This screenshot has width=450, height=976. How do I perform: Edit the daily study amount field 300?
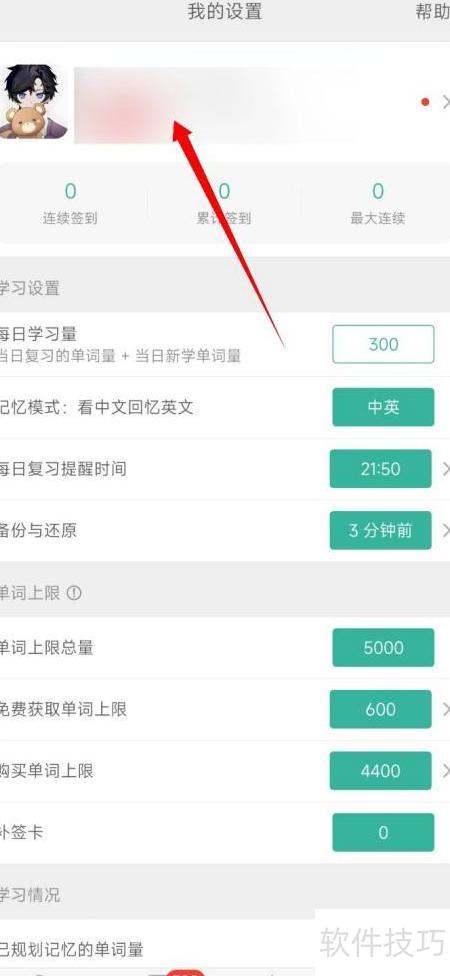[x=383, y=344]
